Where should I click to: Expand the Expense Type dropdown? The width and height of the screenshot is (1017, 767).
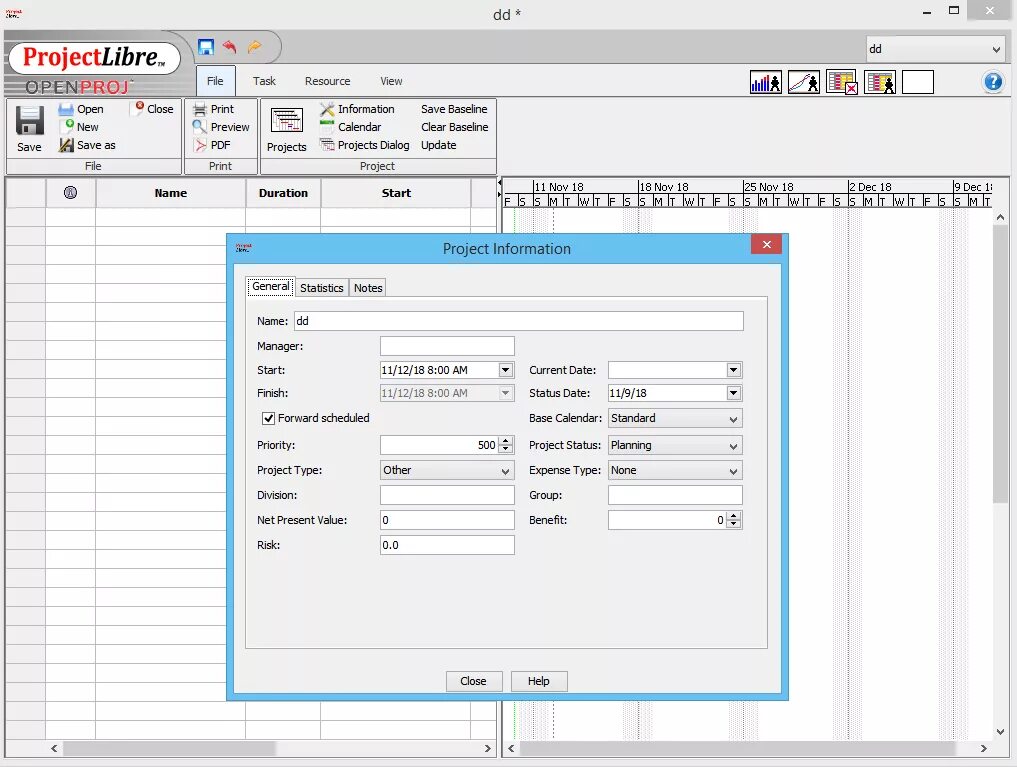coord(675,470)
